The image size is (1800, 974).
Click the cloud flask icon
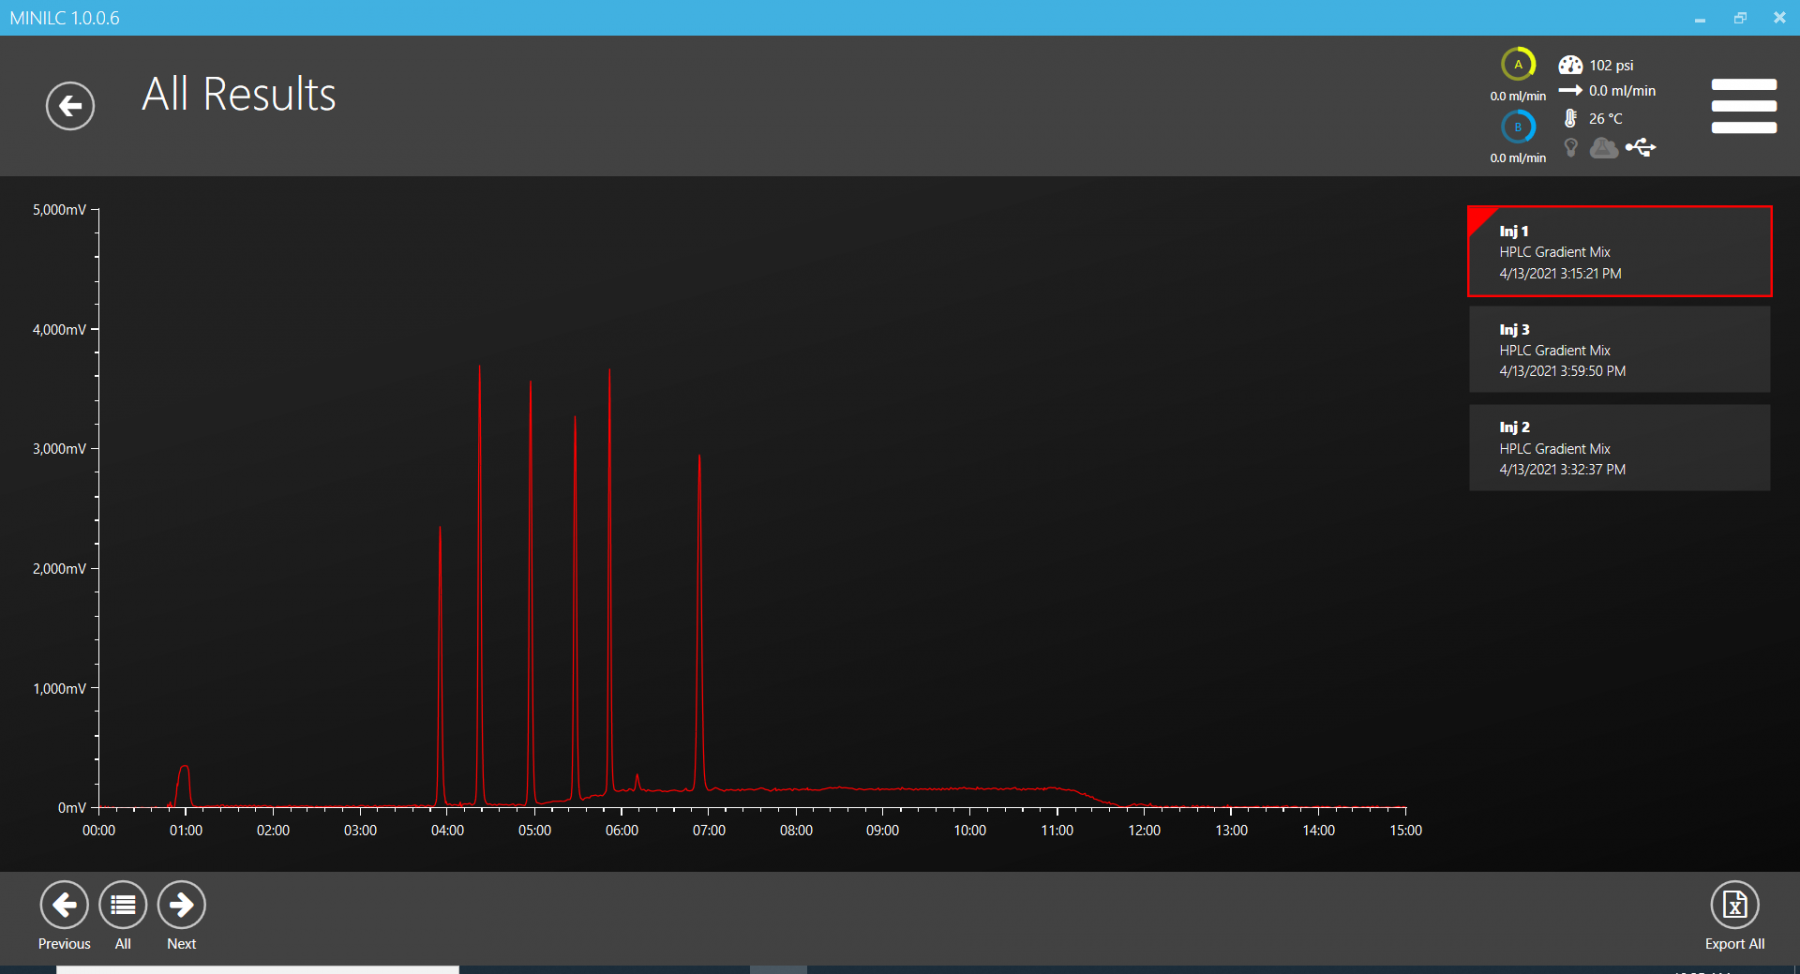[1603, 148]
